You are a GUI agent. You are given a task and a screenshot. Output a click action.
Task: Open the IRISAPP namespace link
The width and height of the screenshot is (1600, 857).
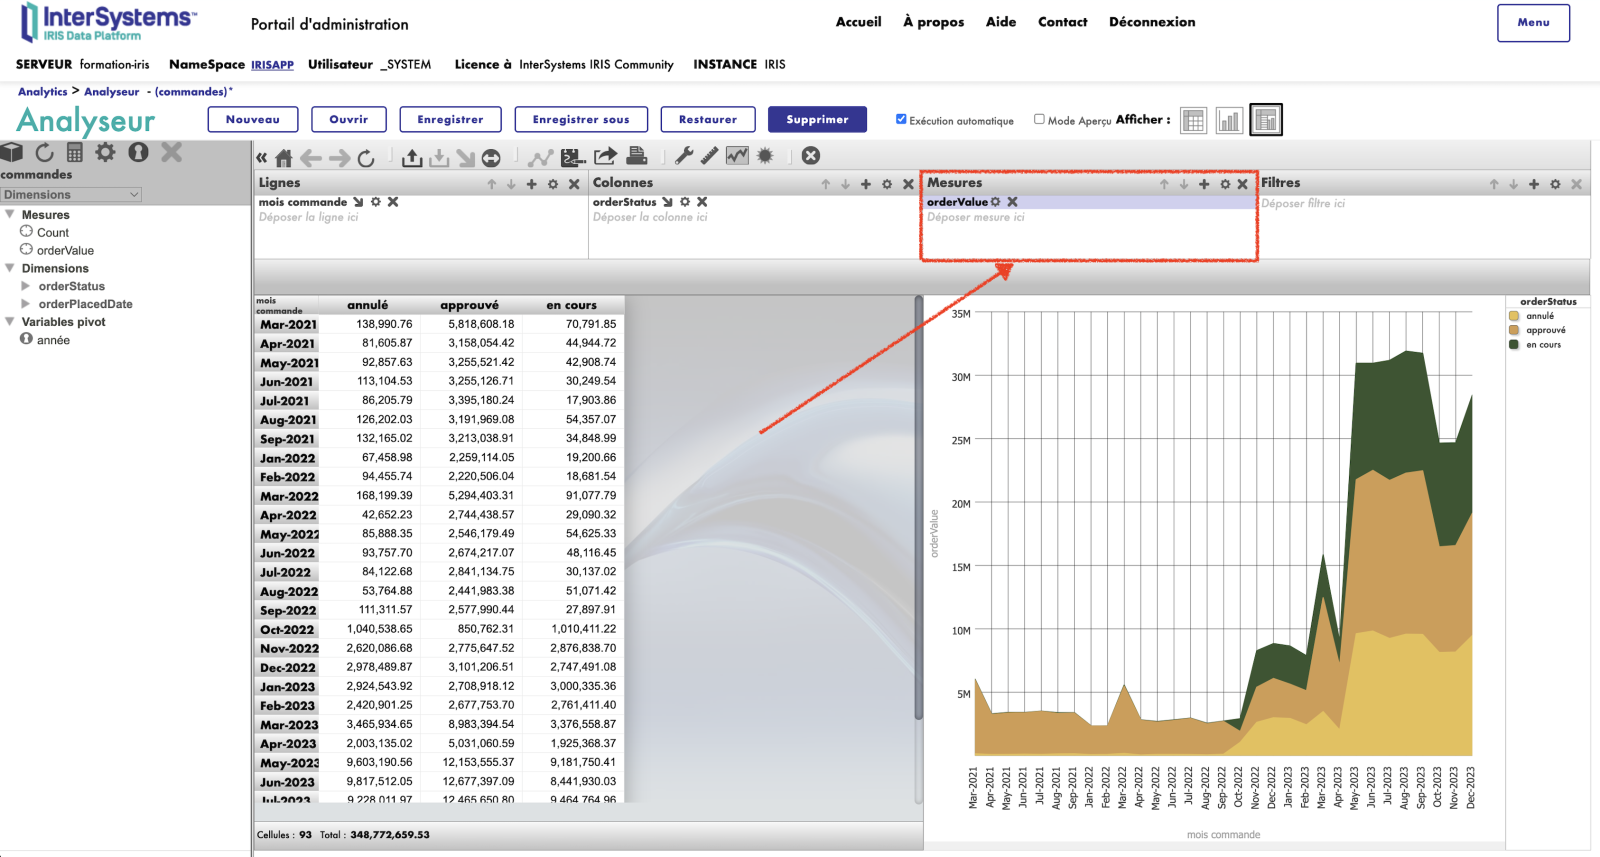(x=272, y=65)
